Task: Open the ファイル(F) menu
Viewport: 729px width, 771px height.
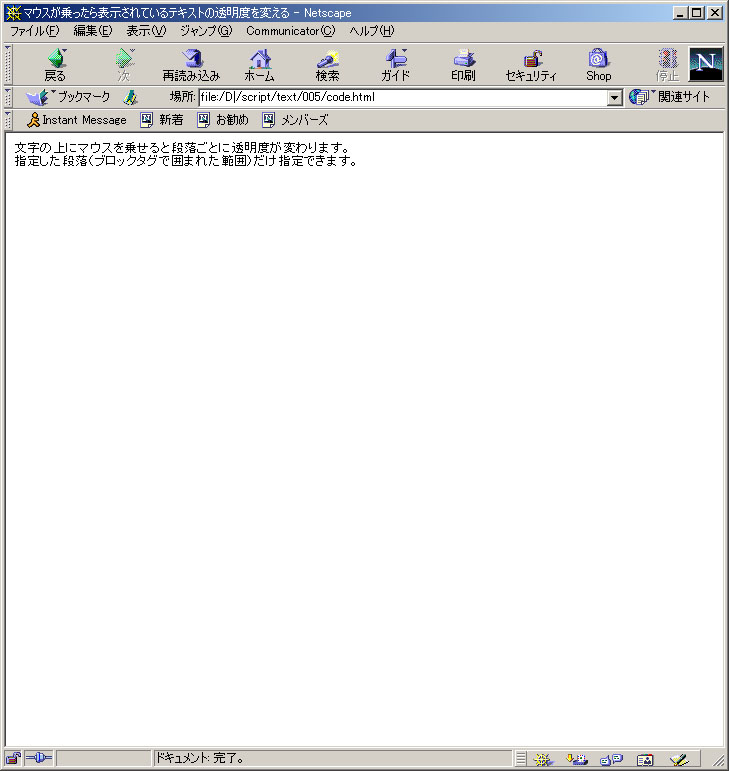Action: click(x=34, y=31)
